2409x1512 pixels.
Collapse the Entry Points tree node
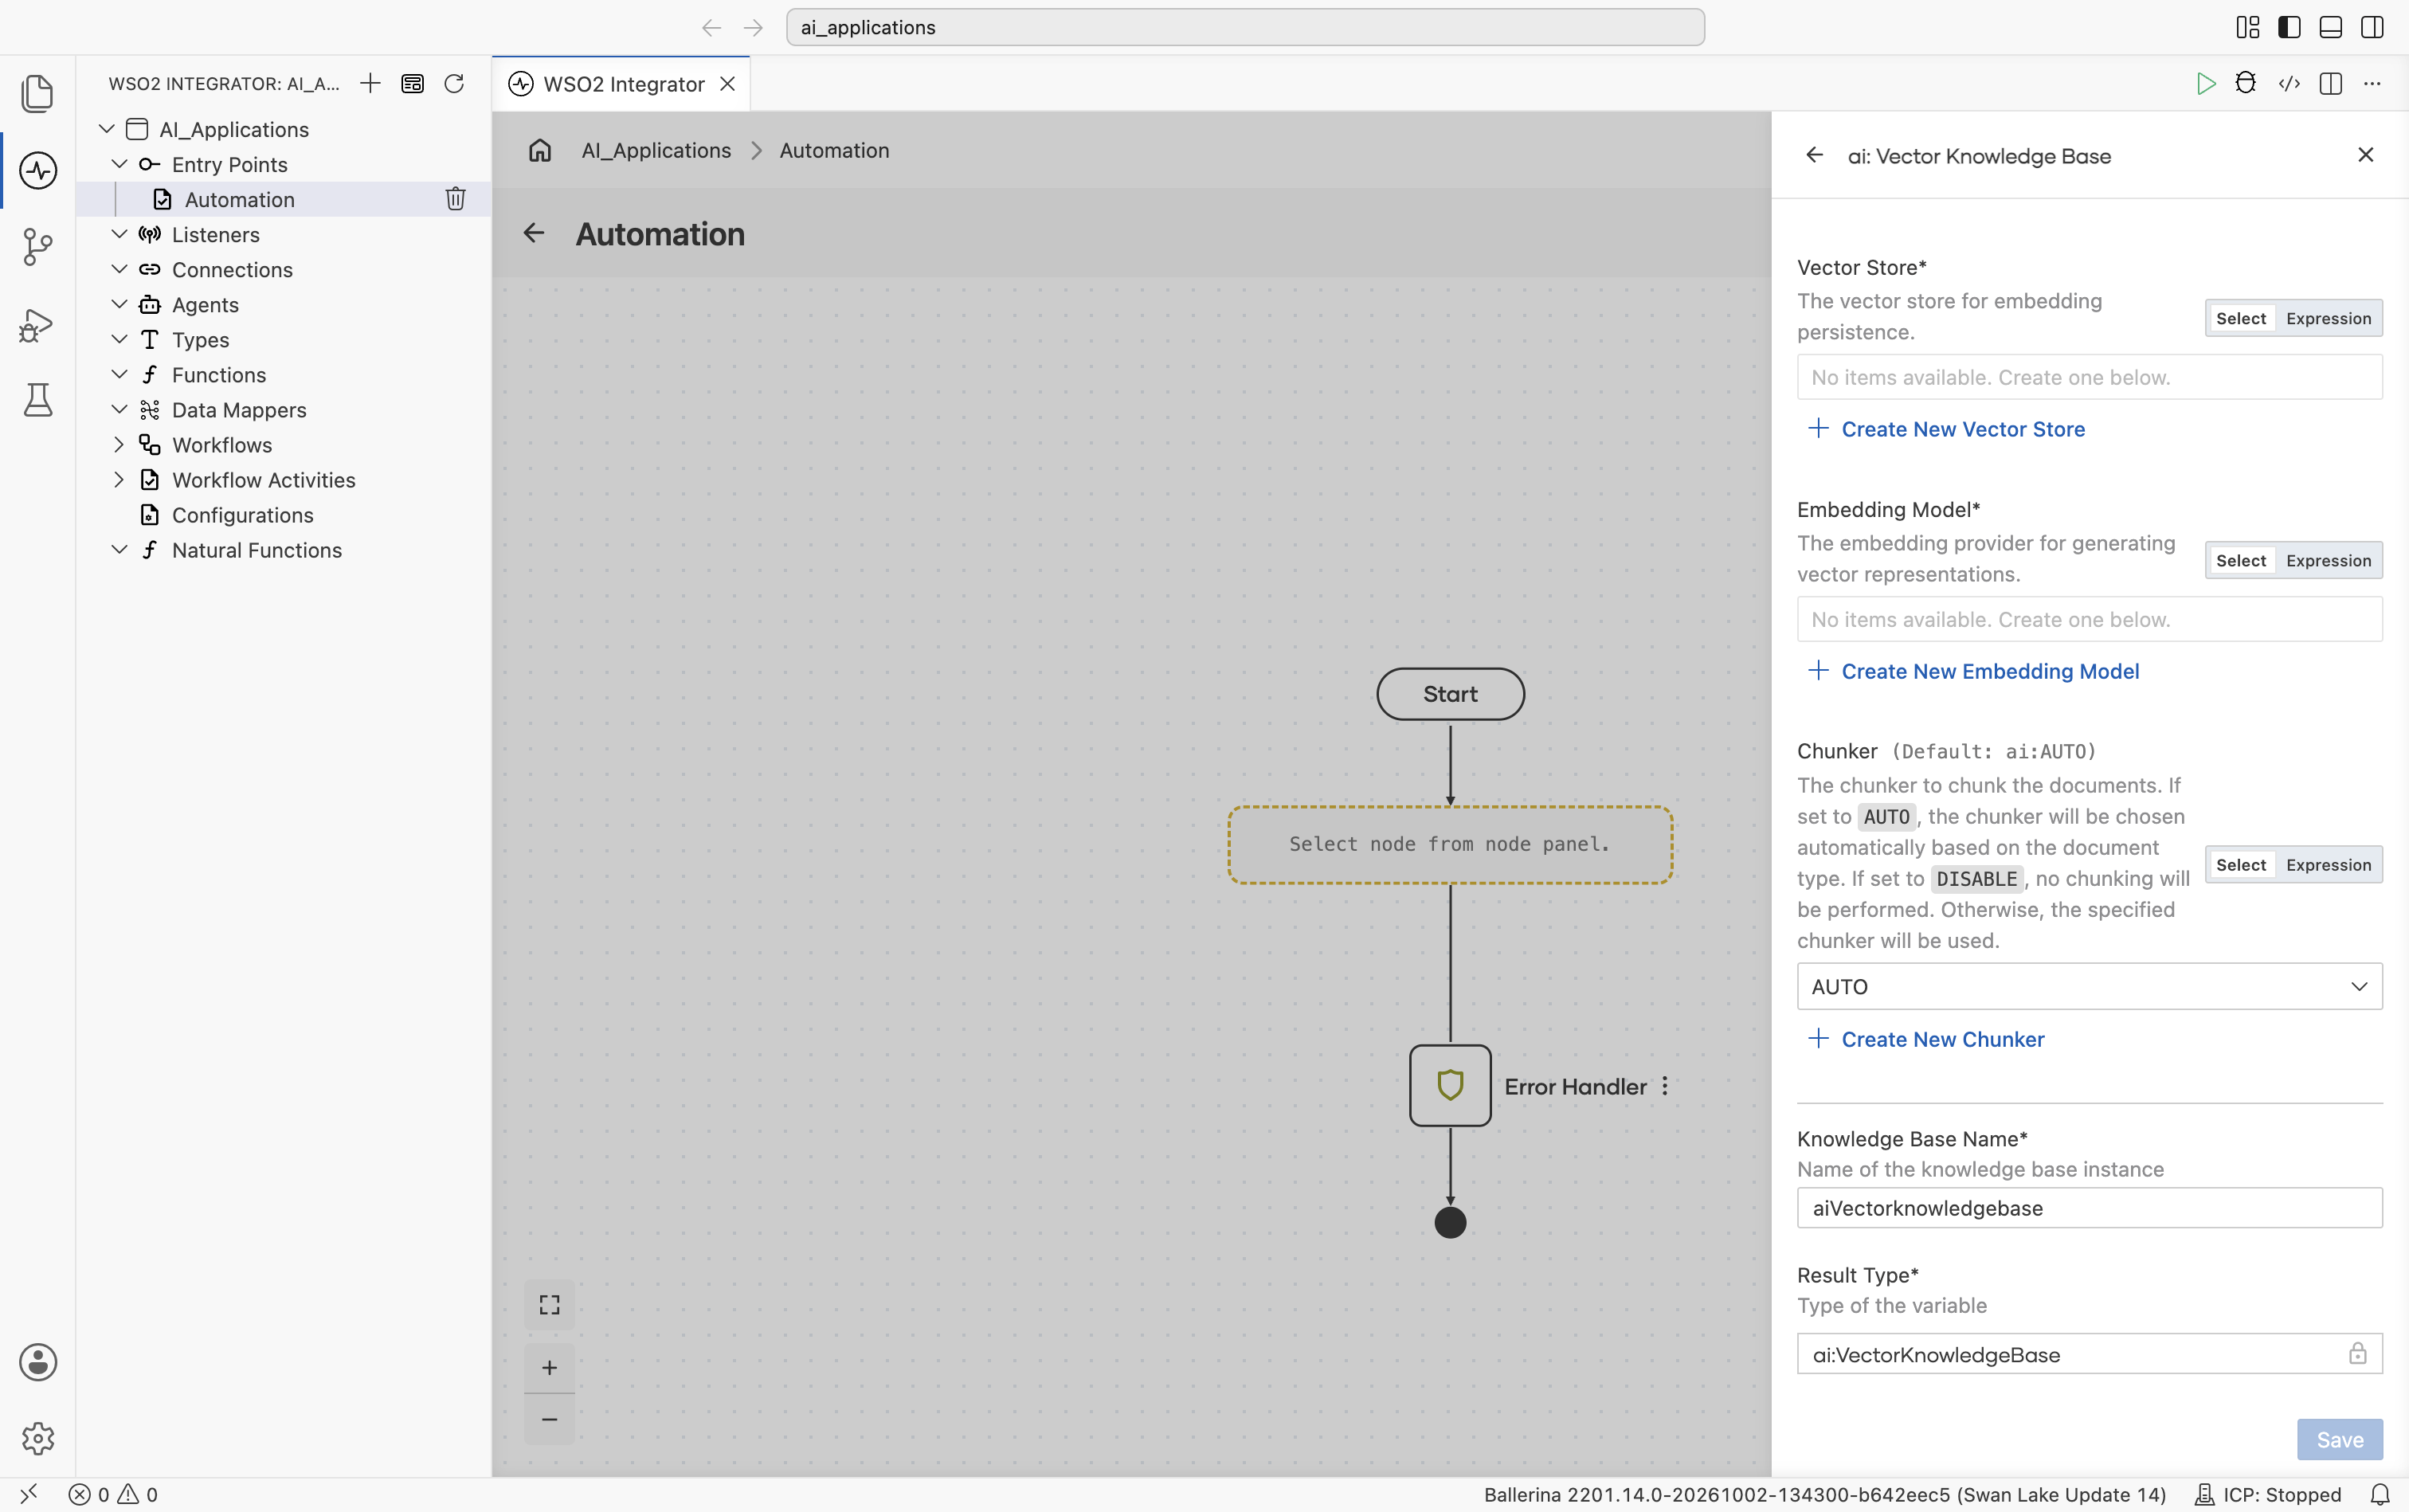[x=119, y=163]
